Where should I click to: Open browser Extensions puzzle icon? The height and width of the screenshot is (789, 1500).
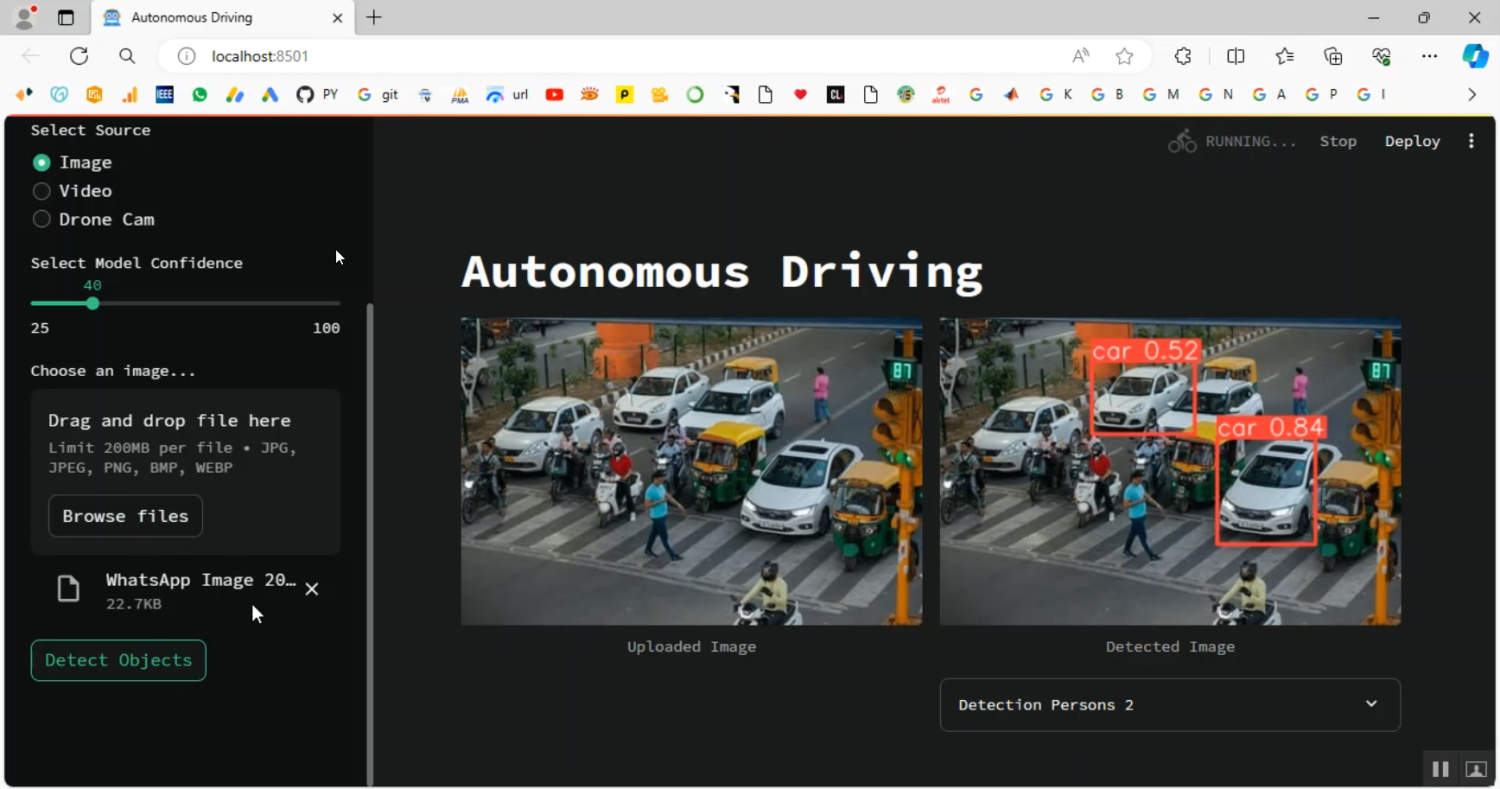[x=1183, y=57]
